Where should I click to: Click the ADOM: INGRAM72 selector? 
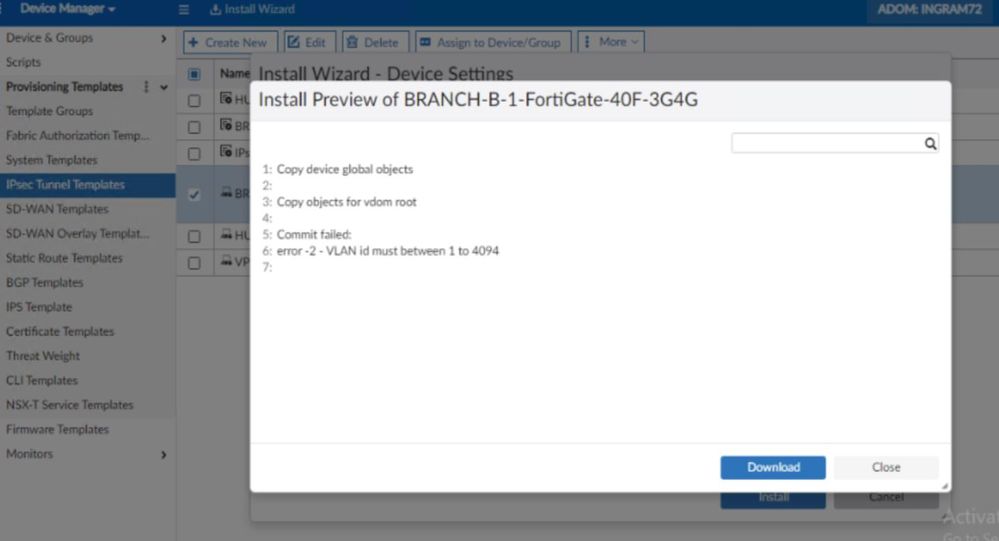coord(929,10)
